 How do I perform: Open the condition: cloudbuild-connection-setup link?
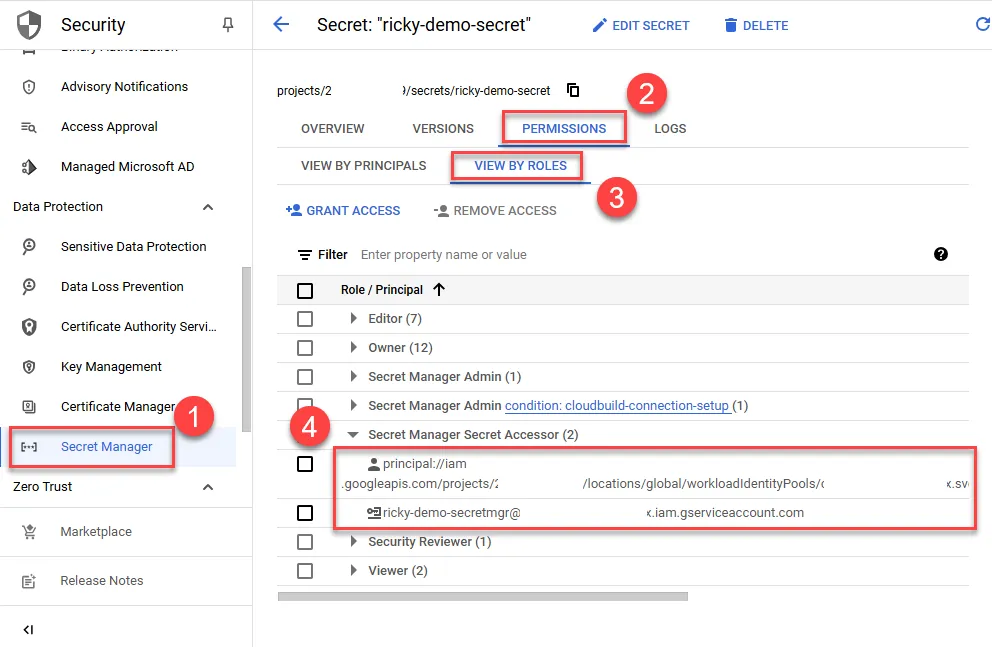pos(617,406)
